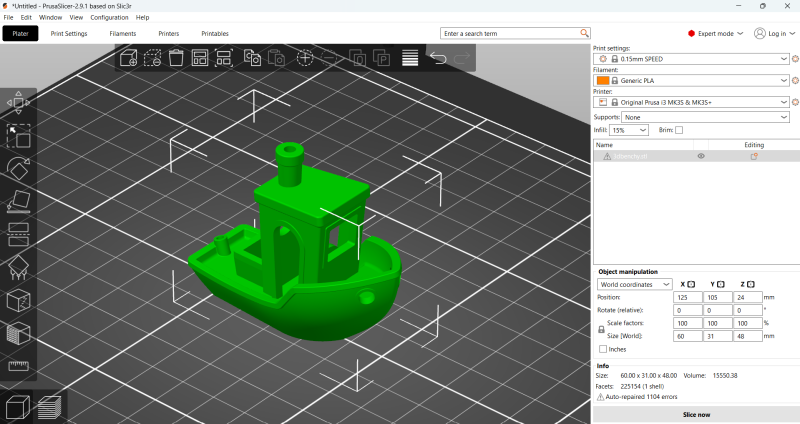Select the Paint-on supports tool

point(18,267)
